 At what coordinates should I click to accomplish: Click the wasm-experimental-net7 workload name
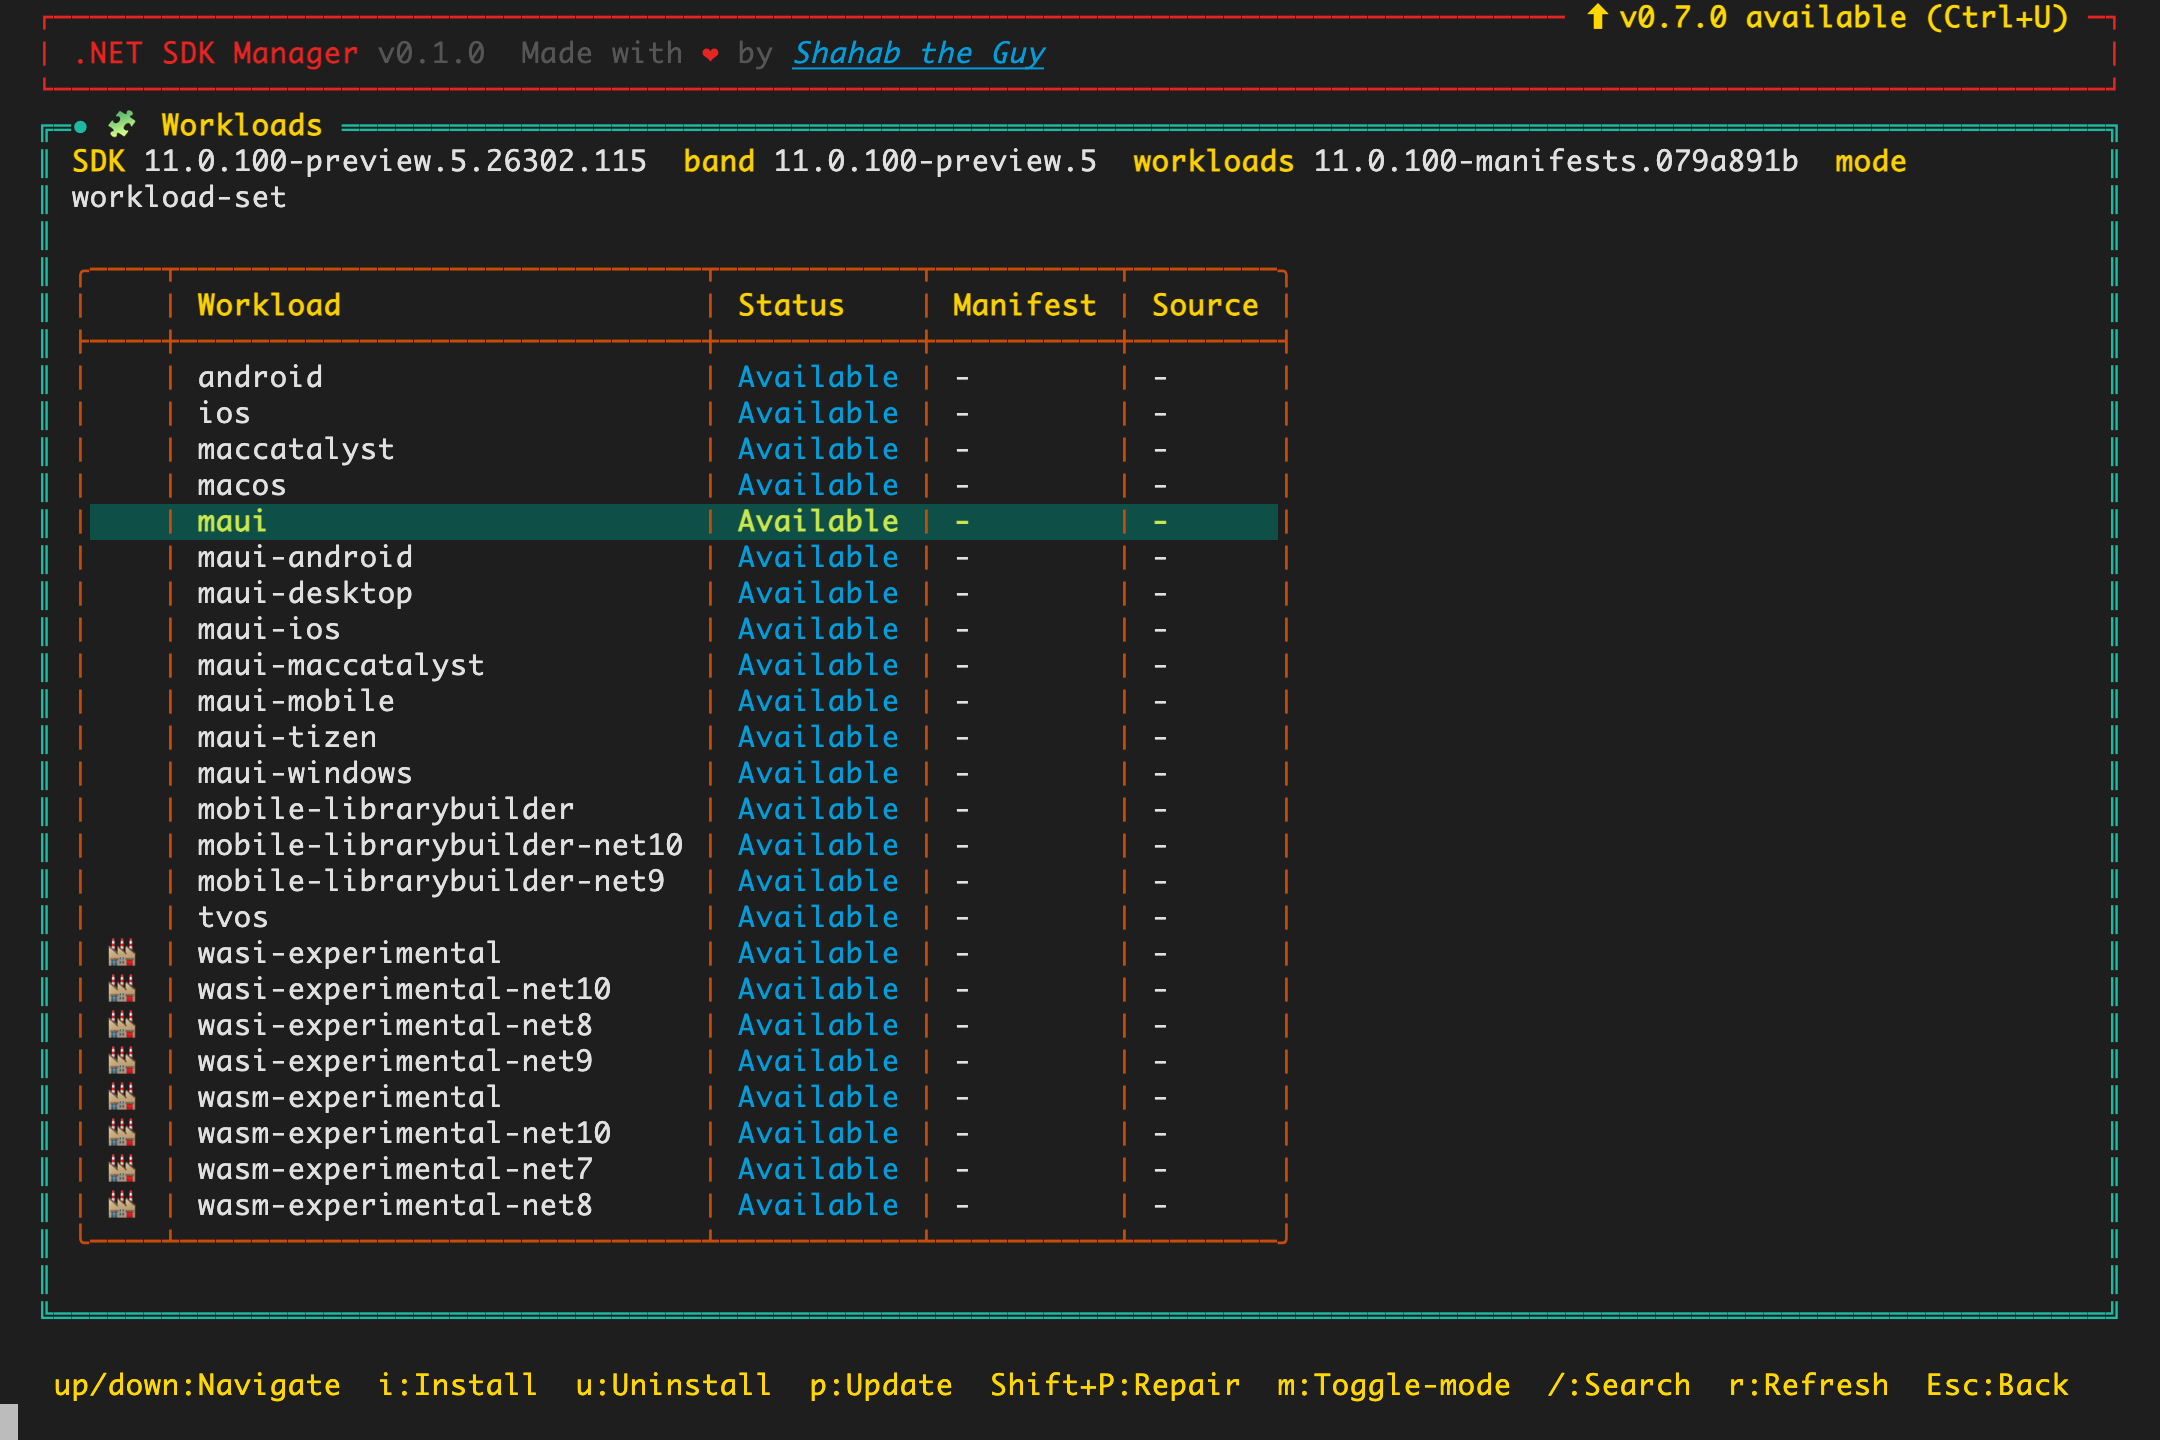(395, 1169)
